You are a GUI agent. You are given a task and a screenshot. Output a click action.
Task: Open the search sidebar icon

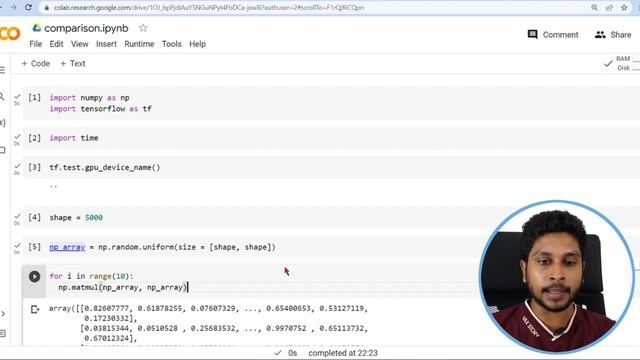[2, 96]
